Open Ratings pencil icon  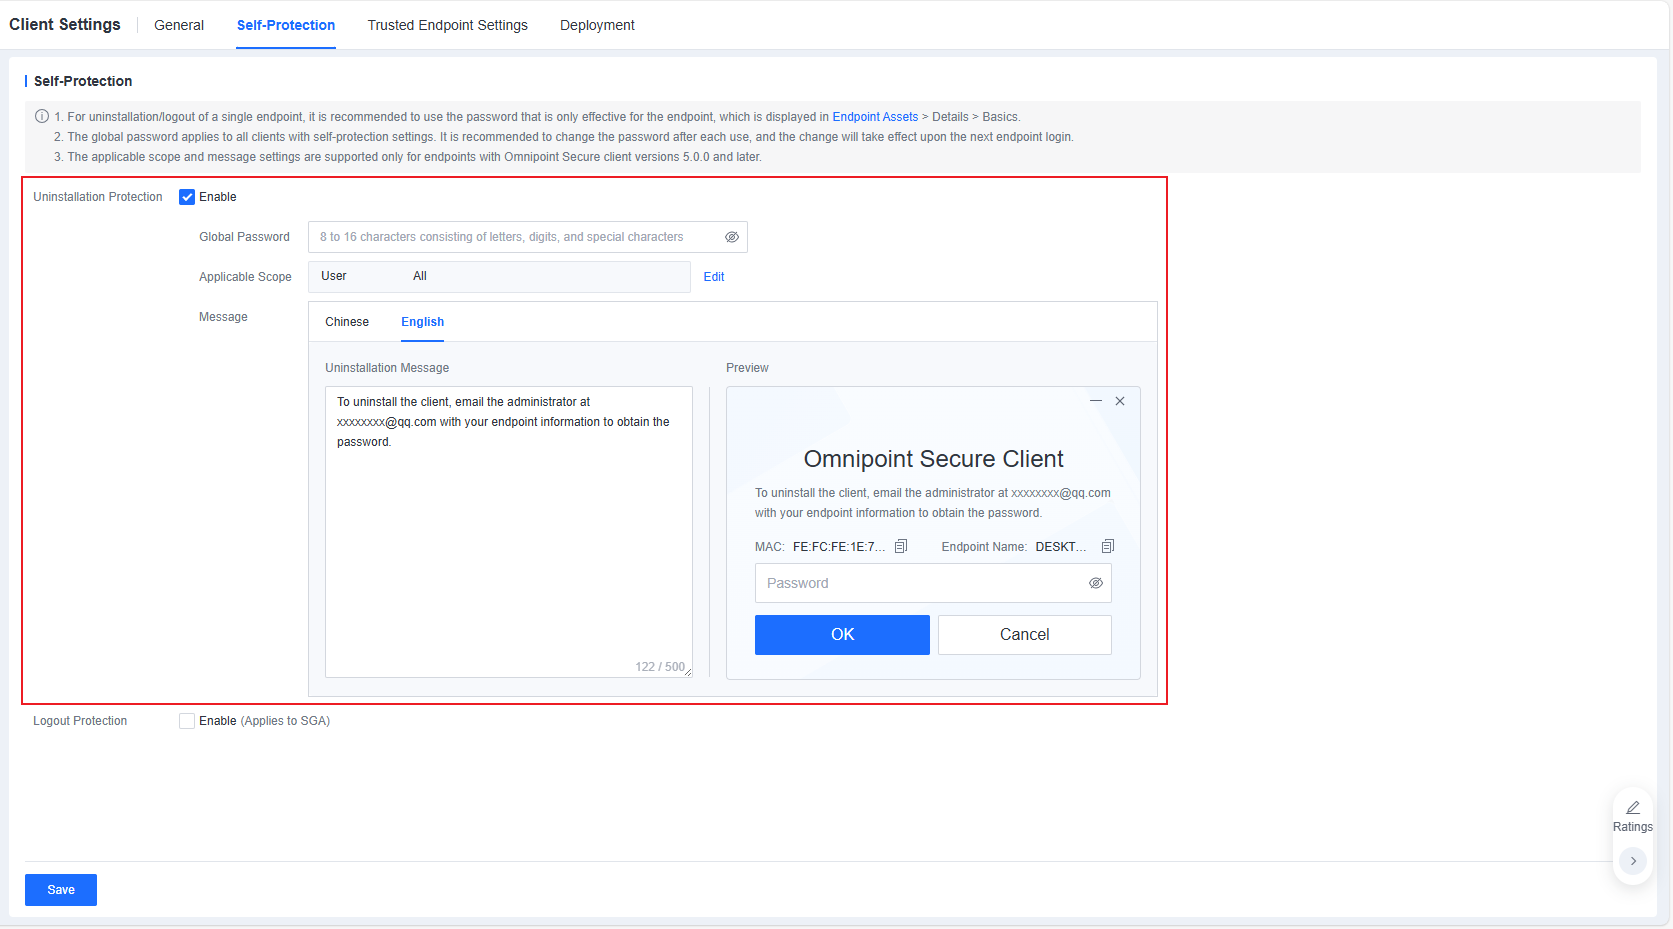1633,808
